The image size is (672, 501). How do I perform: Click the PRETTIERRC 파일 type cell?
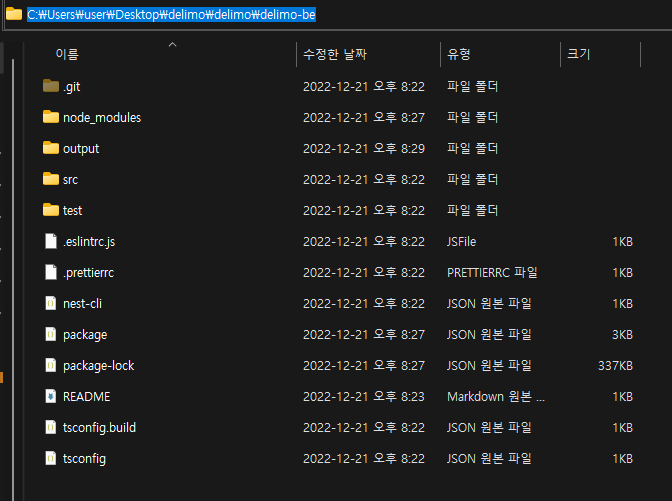(492, 273)
